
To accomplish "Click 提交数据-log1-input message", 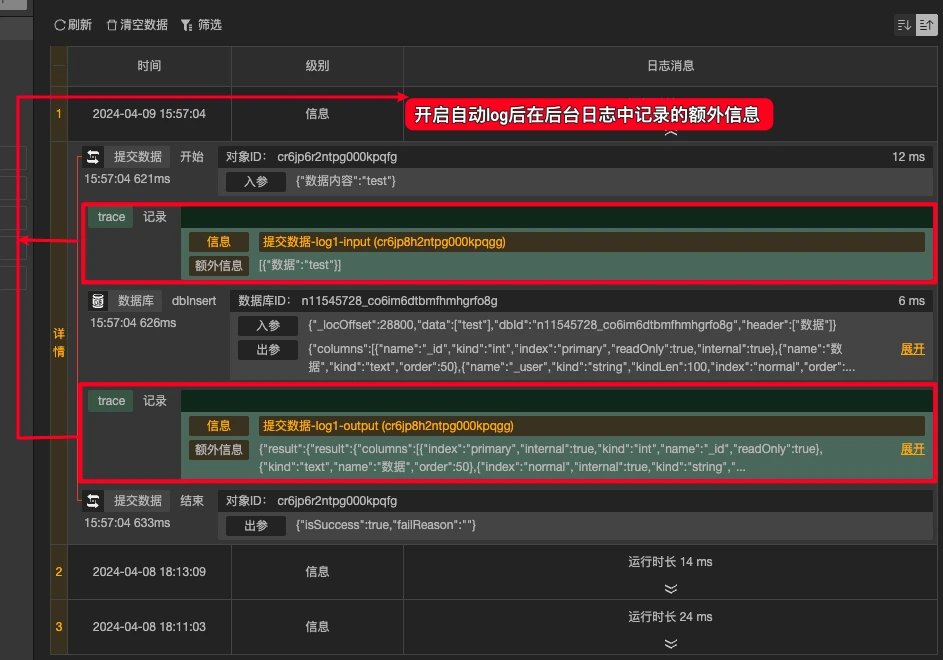I will (x=384, y=242).
